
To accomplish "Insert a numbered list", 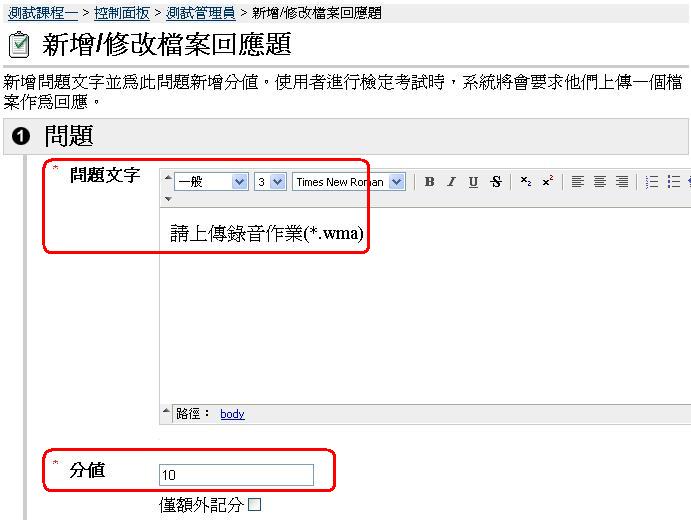I will click(x=652, y=182).
